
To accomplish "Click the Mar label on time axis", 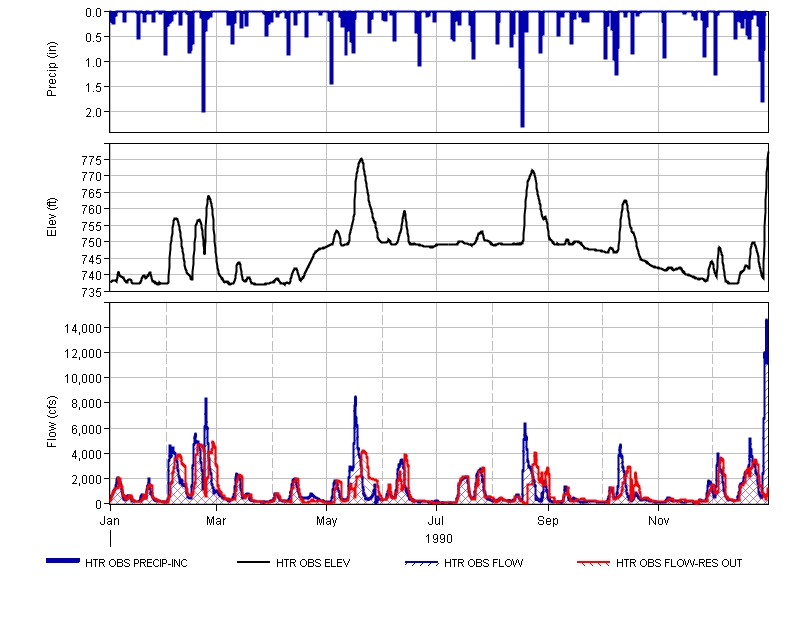I will tap(216, 521).
